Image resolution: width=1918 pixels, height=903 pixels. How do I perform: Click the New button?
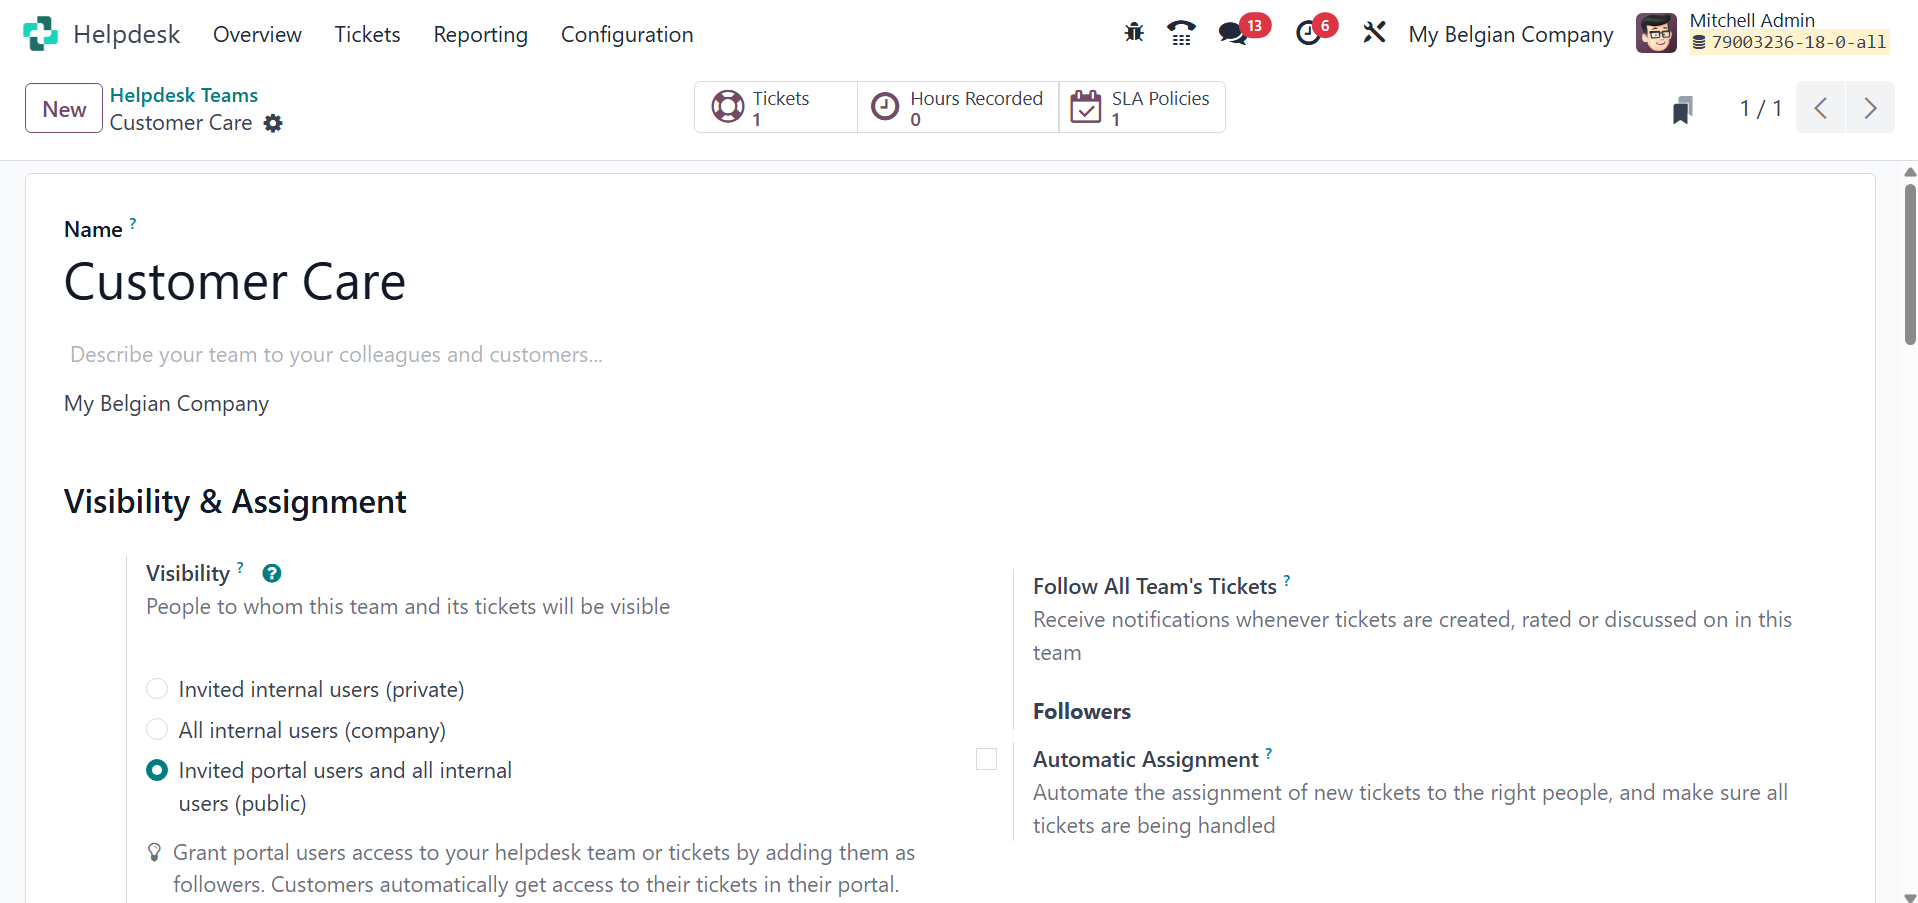tap(64, 109)
